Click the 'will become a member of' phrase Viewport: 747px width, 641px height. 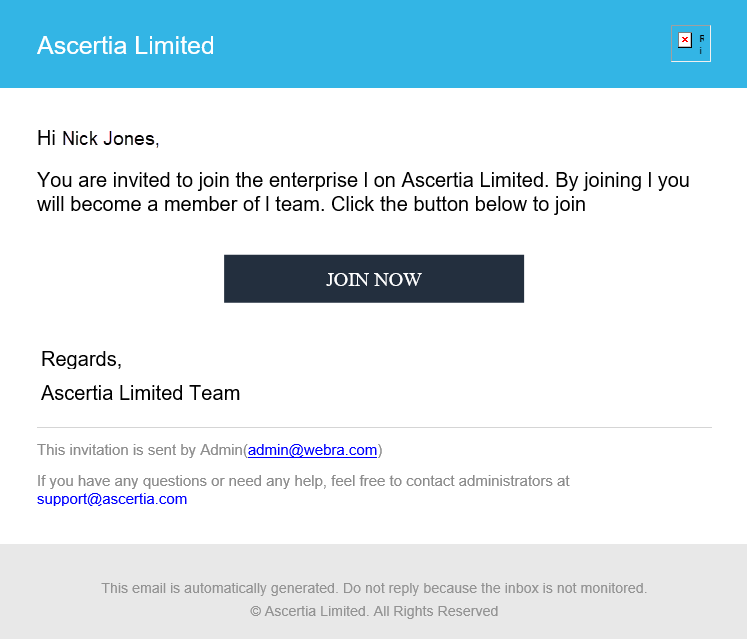pos(149,204)
